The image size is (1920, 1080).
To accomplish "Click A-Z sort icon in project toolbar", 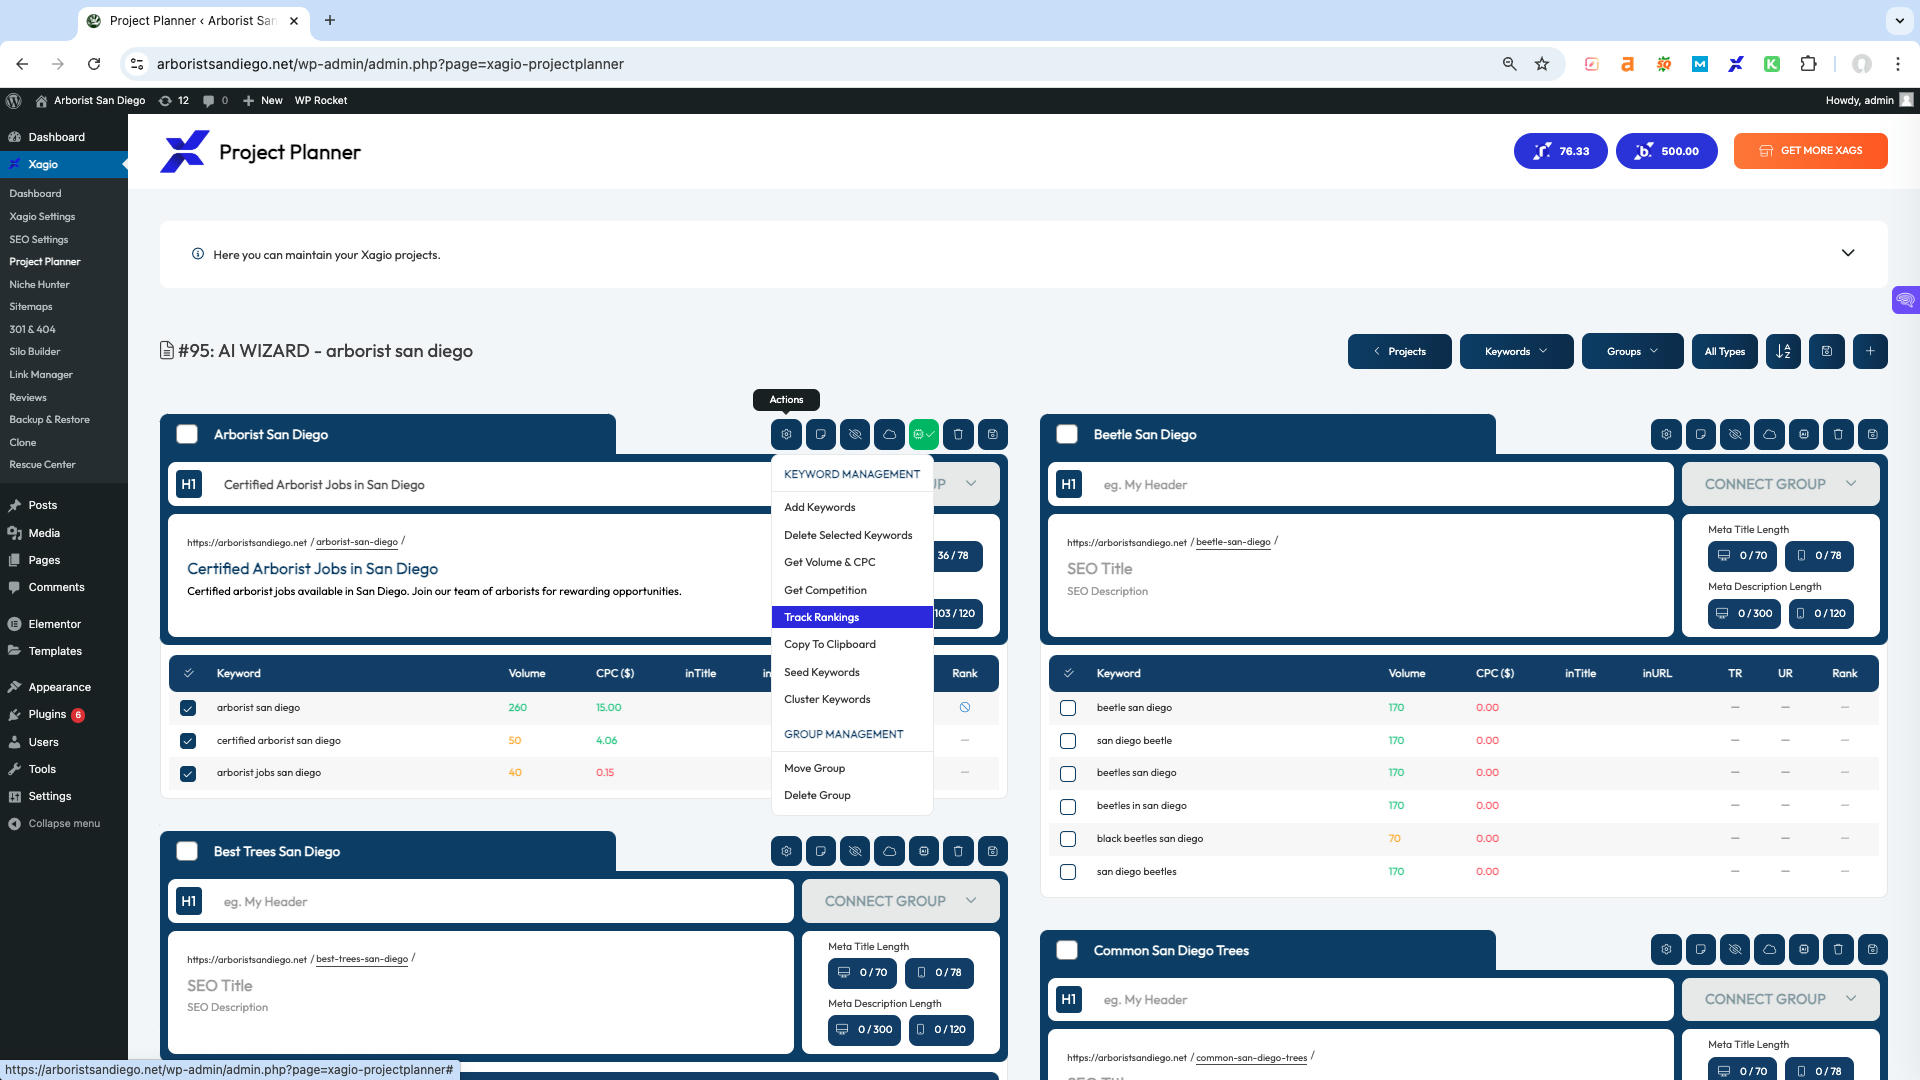I will [x=1783, y=351].
